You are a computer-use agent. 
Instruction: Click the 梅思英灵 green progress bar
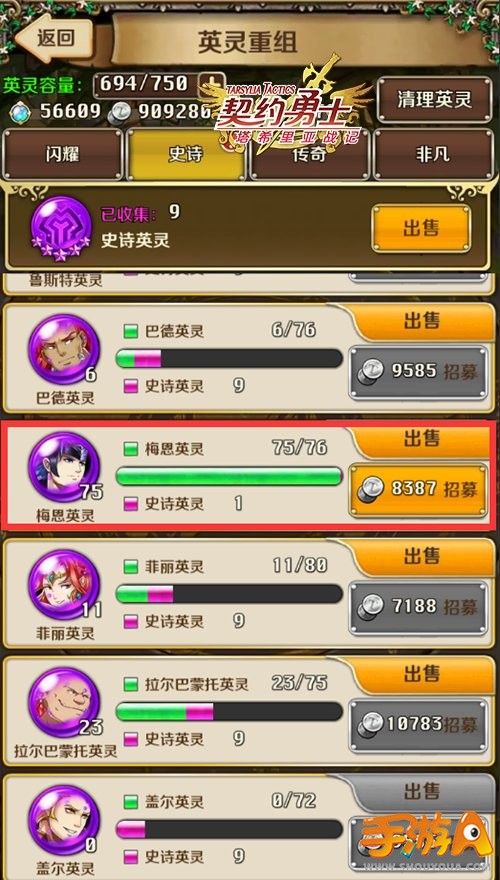point(229,476)
